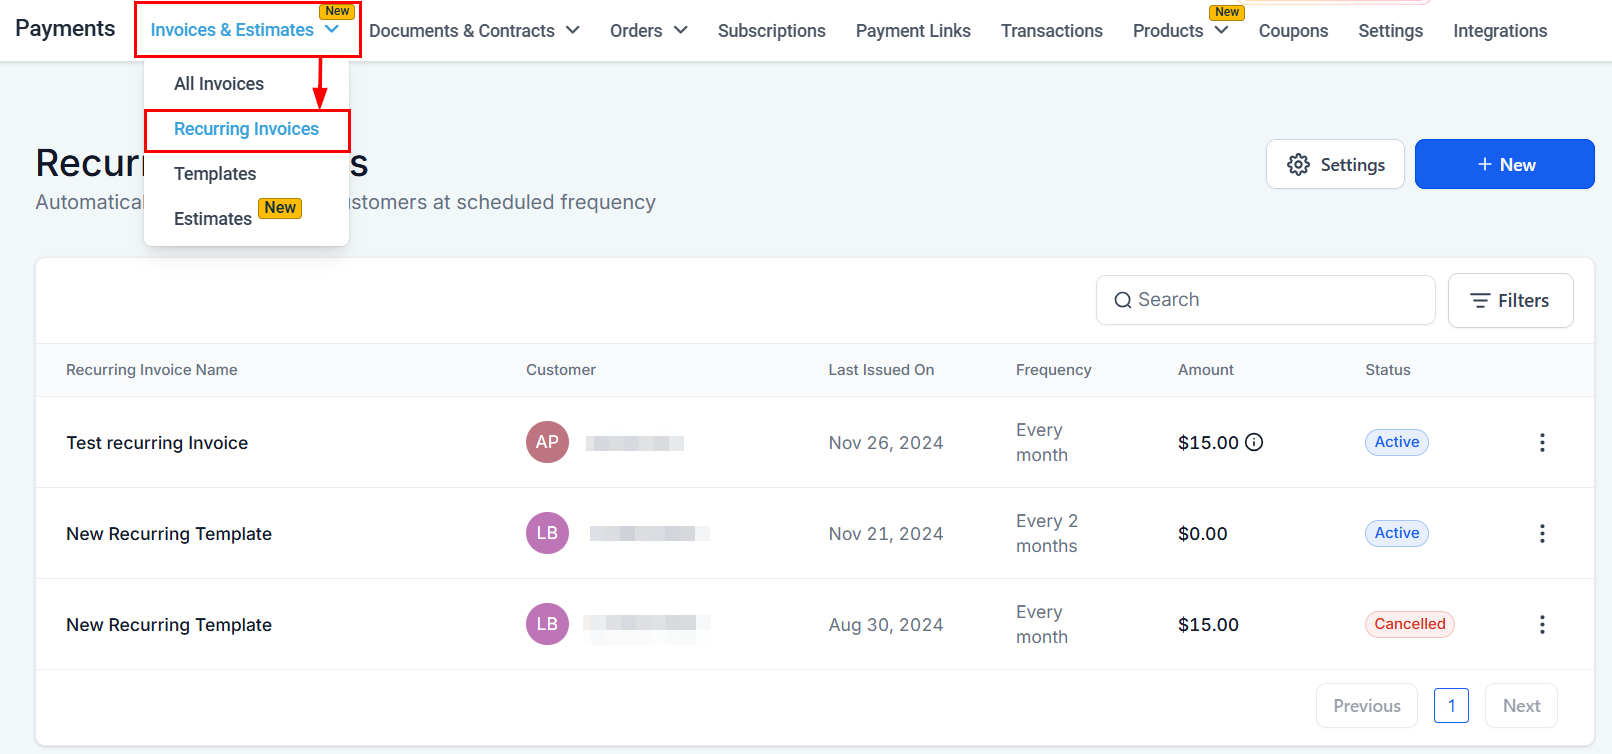Viewport: 1612px width, 754px height.
Task: Click the page 1 pagination button
Action: click(x=1451, y=705)
